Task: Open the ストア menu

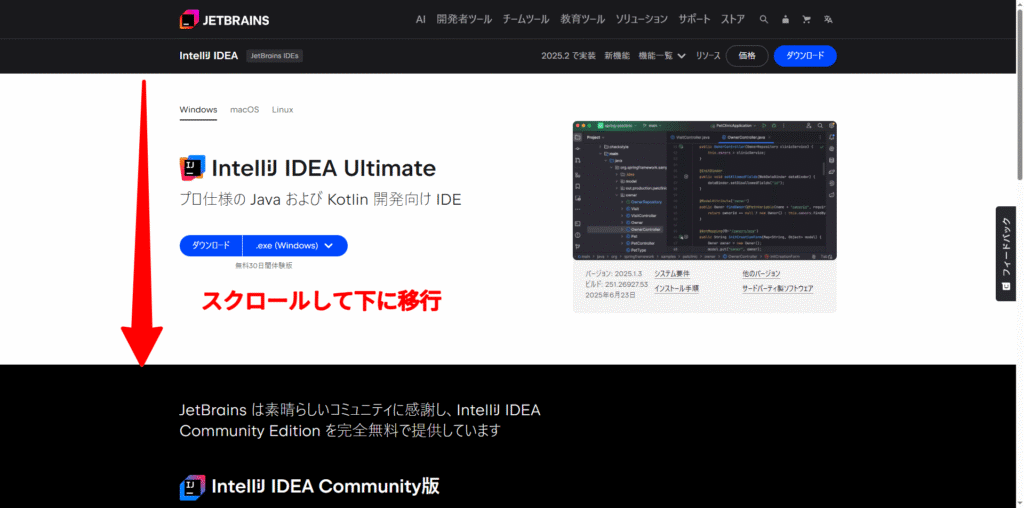Action: pyautogui.click(x=733, y=20)
